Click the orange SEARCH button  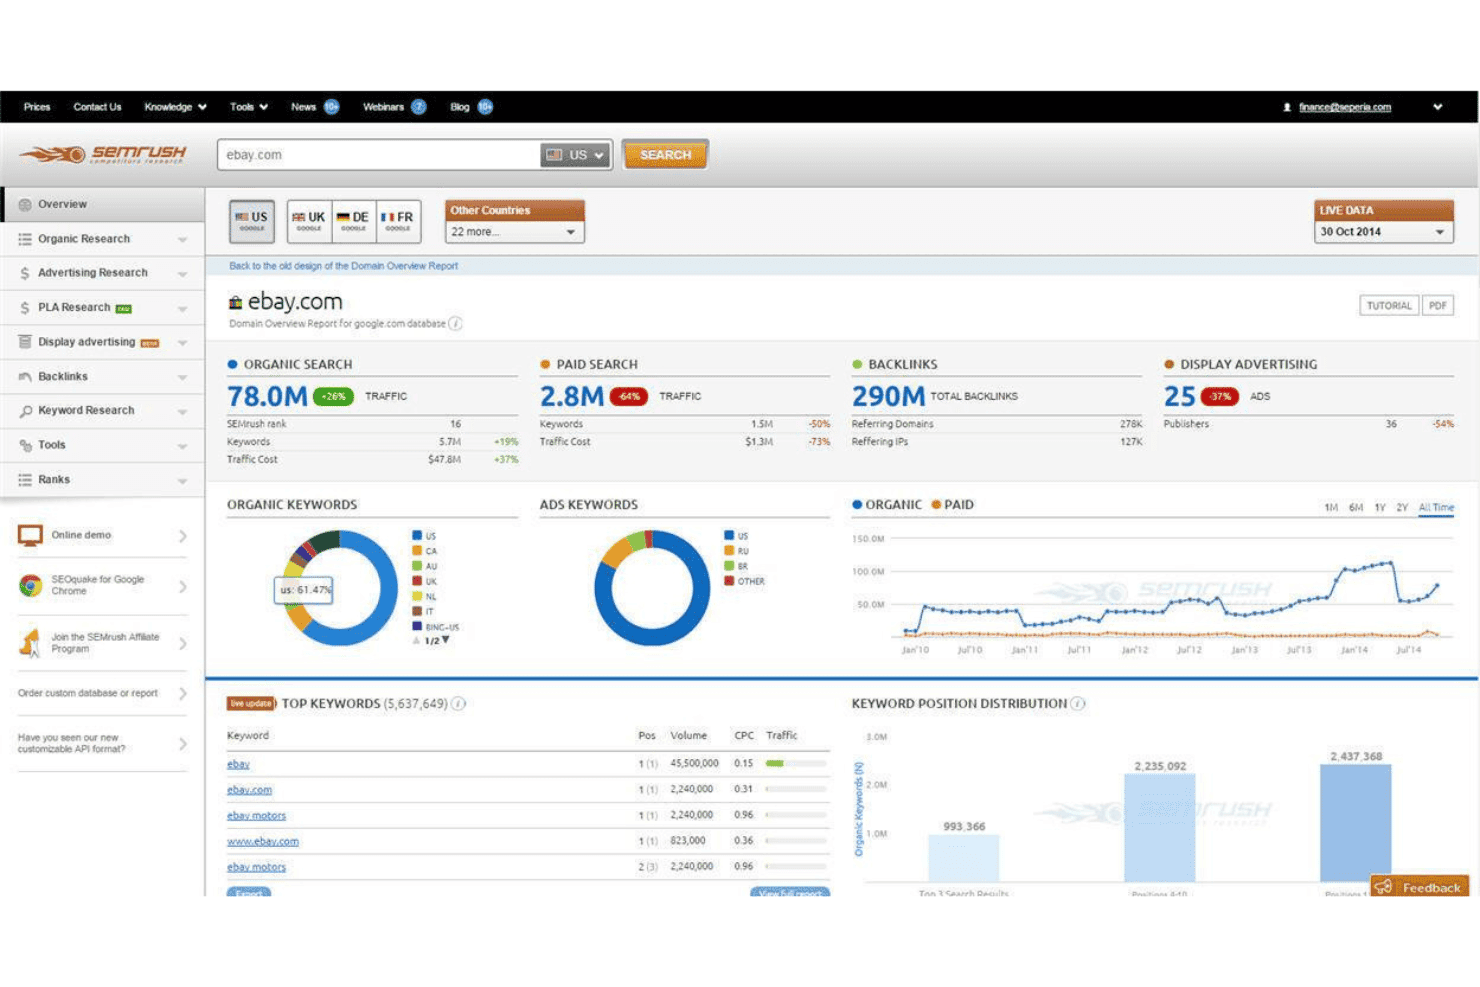pyautogui.click(x=665, y=155)
